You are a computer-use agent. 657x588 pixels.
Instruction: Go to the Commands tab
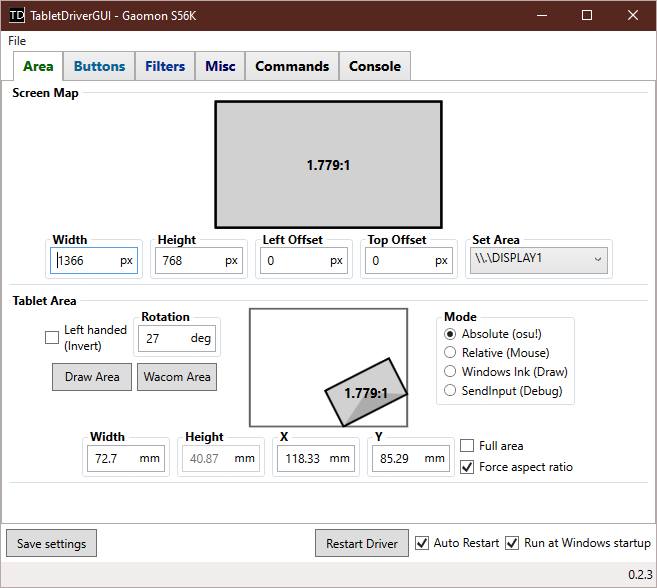coord(292,66)
